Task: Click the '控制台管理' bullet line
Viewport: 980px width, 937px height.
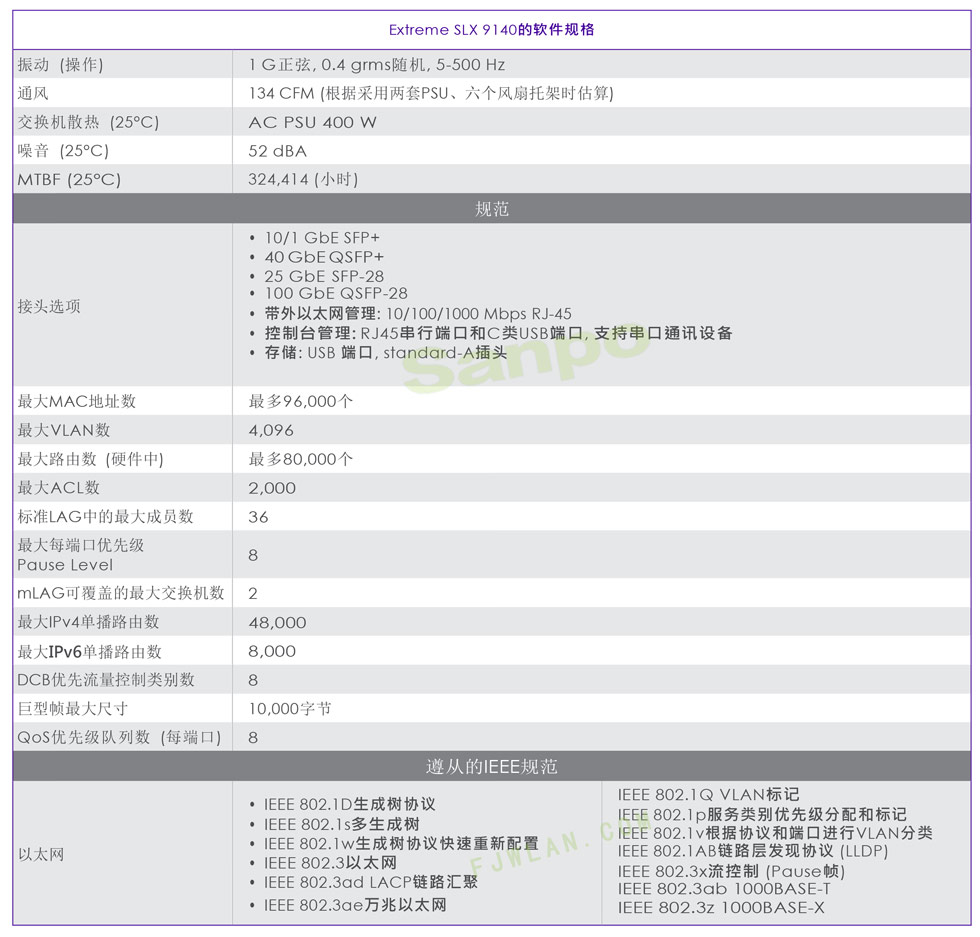Action: tap(498, 333)
